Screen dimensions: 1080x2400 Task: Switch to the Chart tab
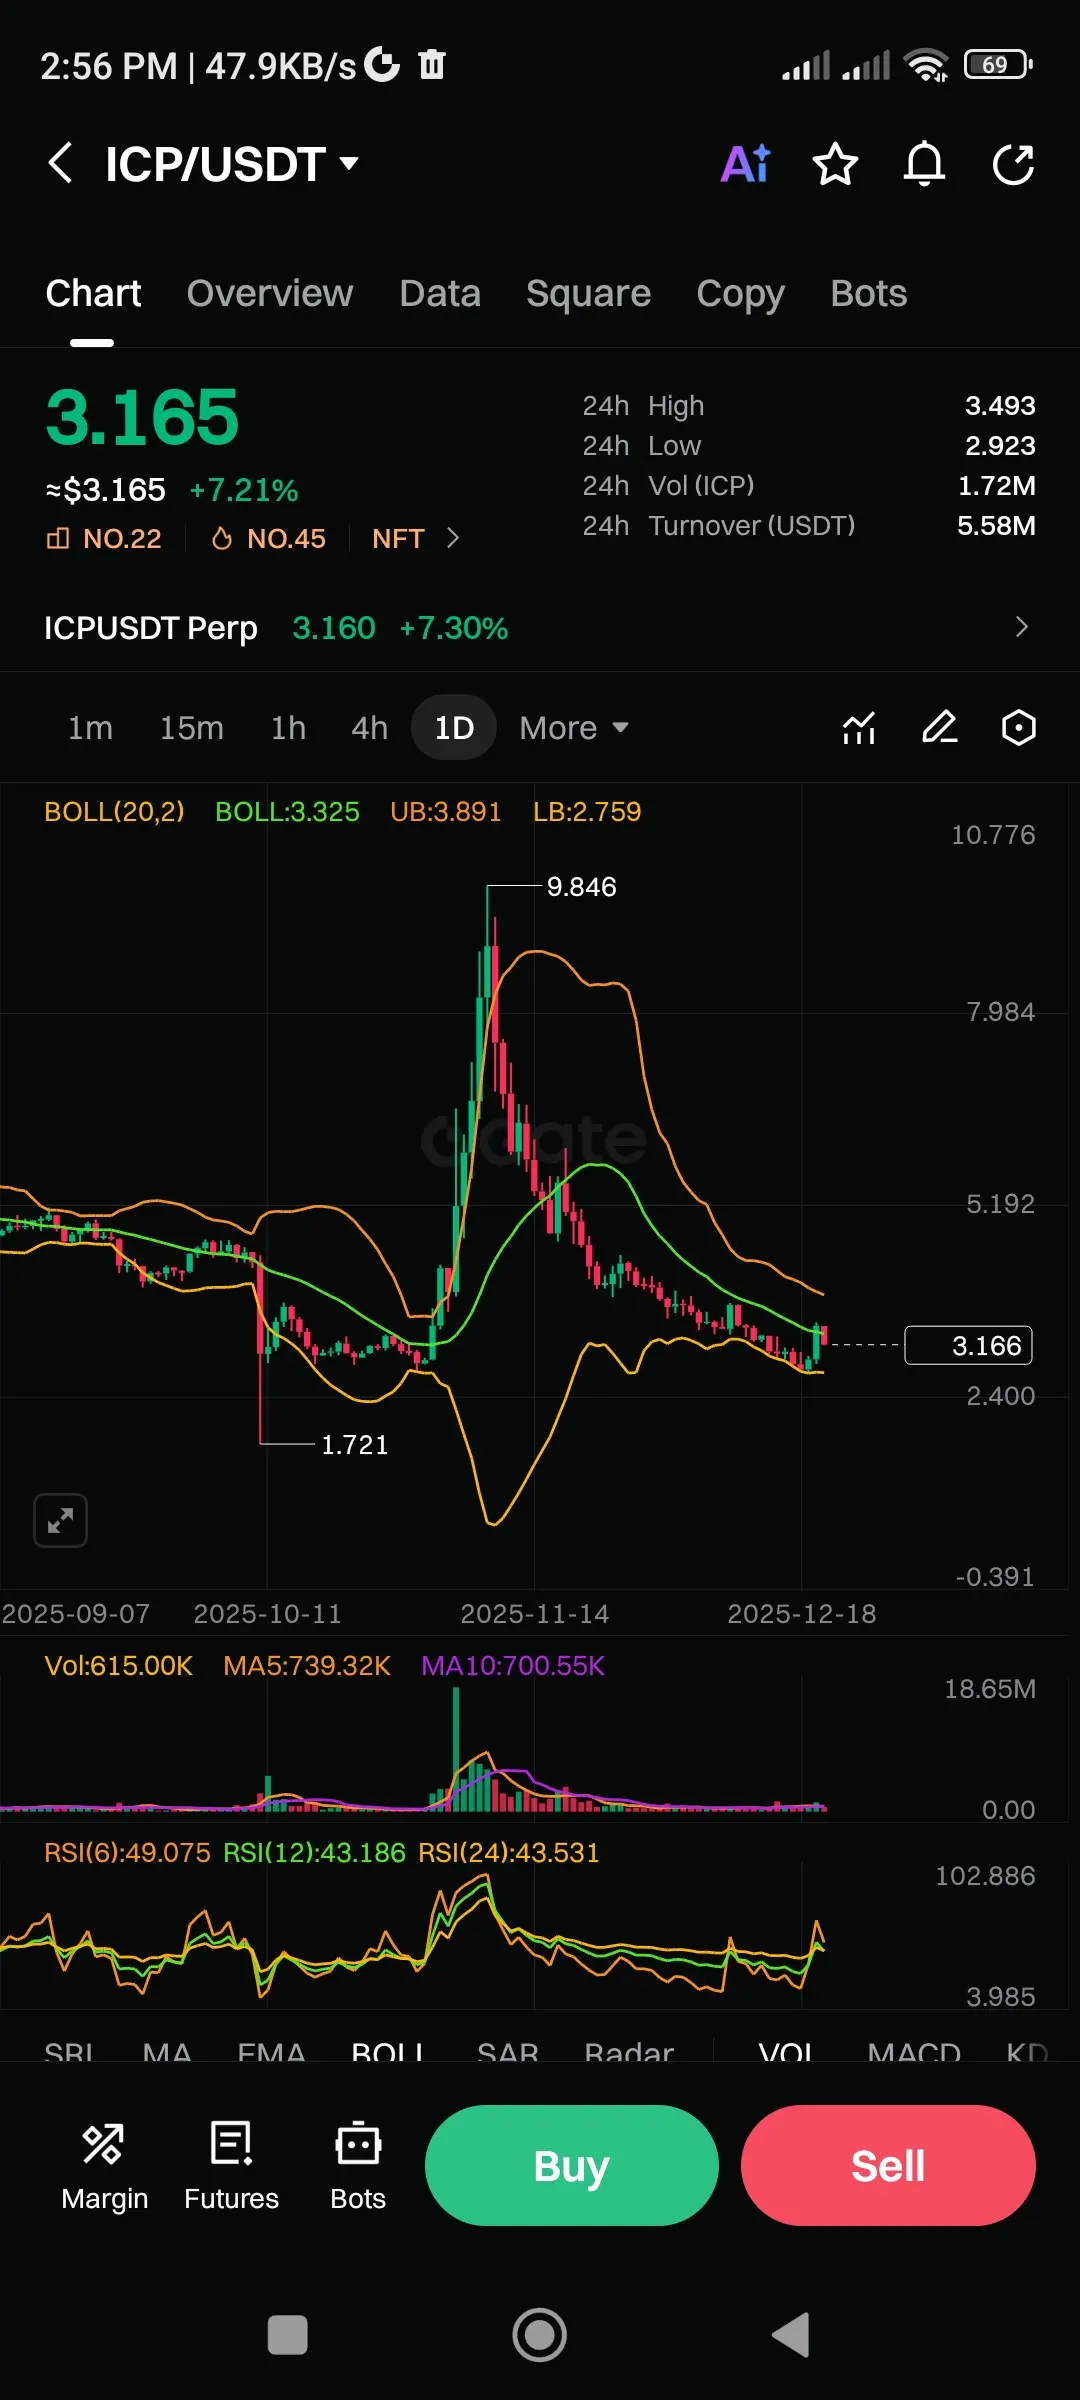coord(93,294)
